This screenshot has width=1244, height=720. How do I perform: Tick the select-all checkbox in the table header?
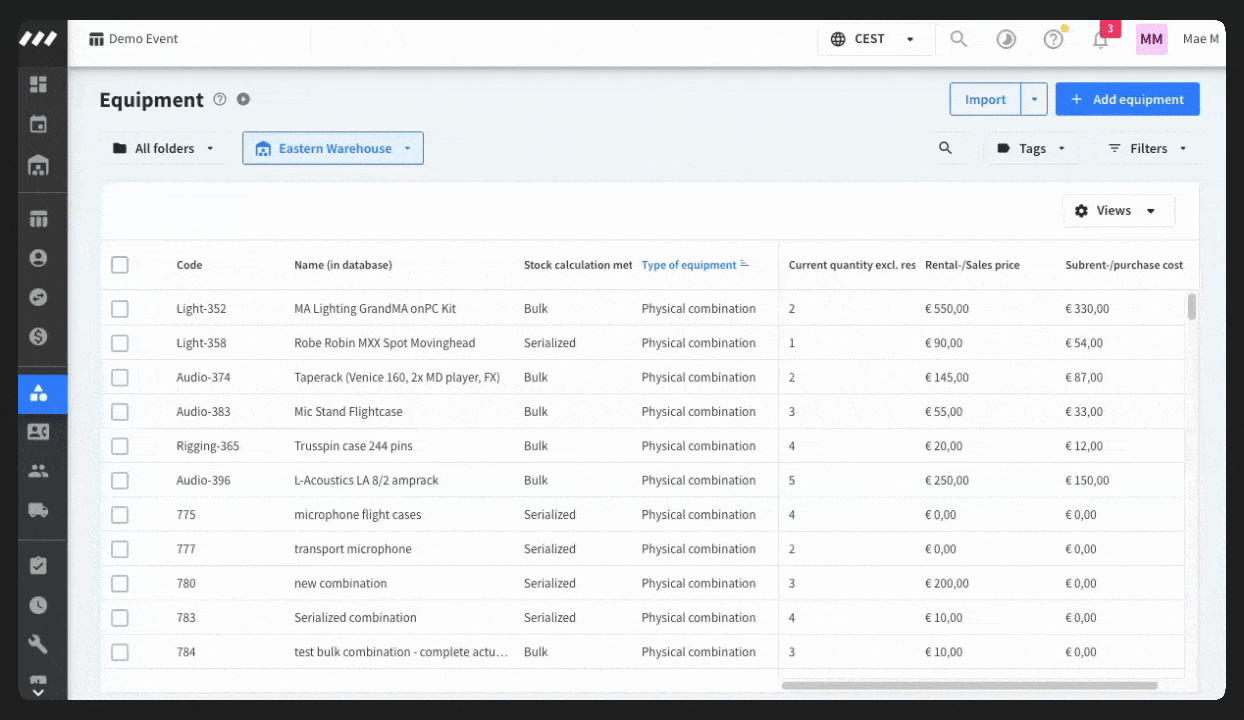pyautogui.click(x=120, y=265)
